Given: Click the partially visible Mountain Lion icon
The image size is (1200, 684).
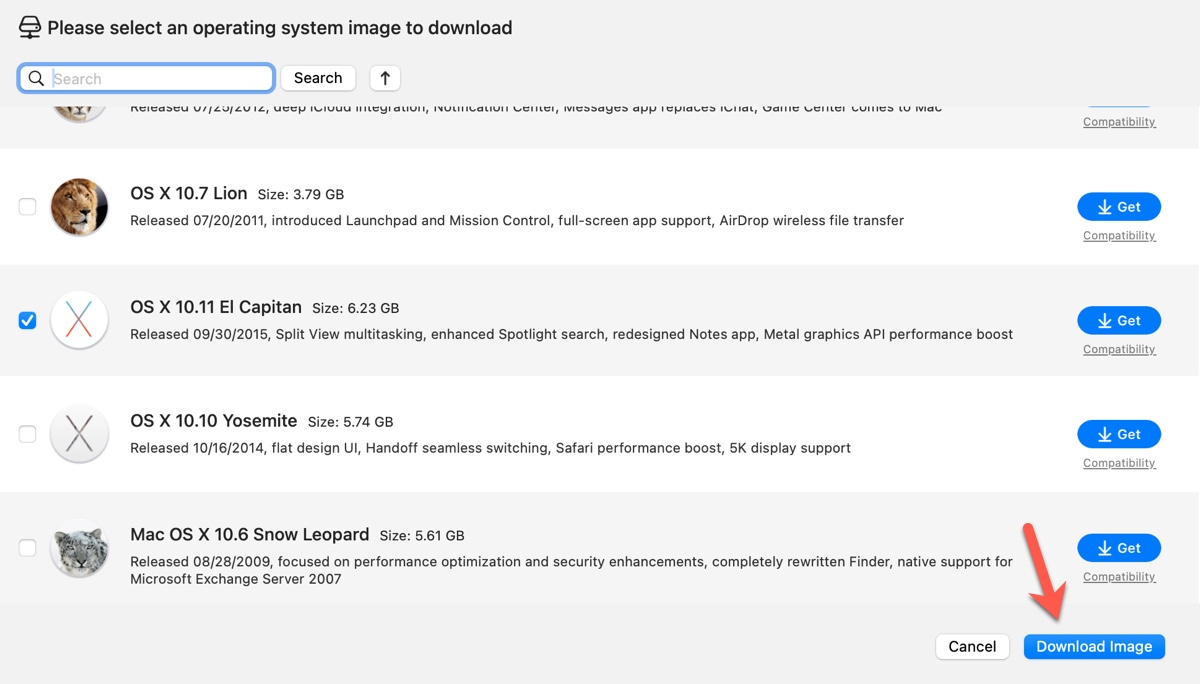Looking at the screenshot, I should click(79, 112).
